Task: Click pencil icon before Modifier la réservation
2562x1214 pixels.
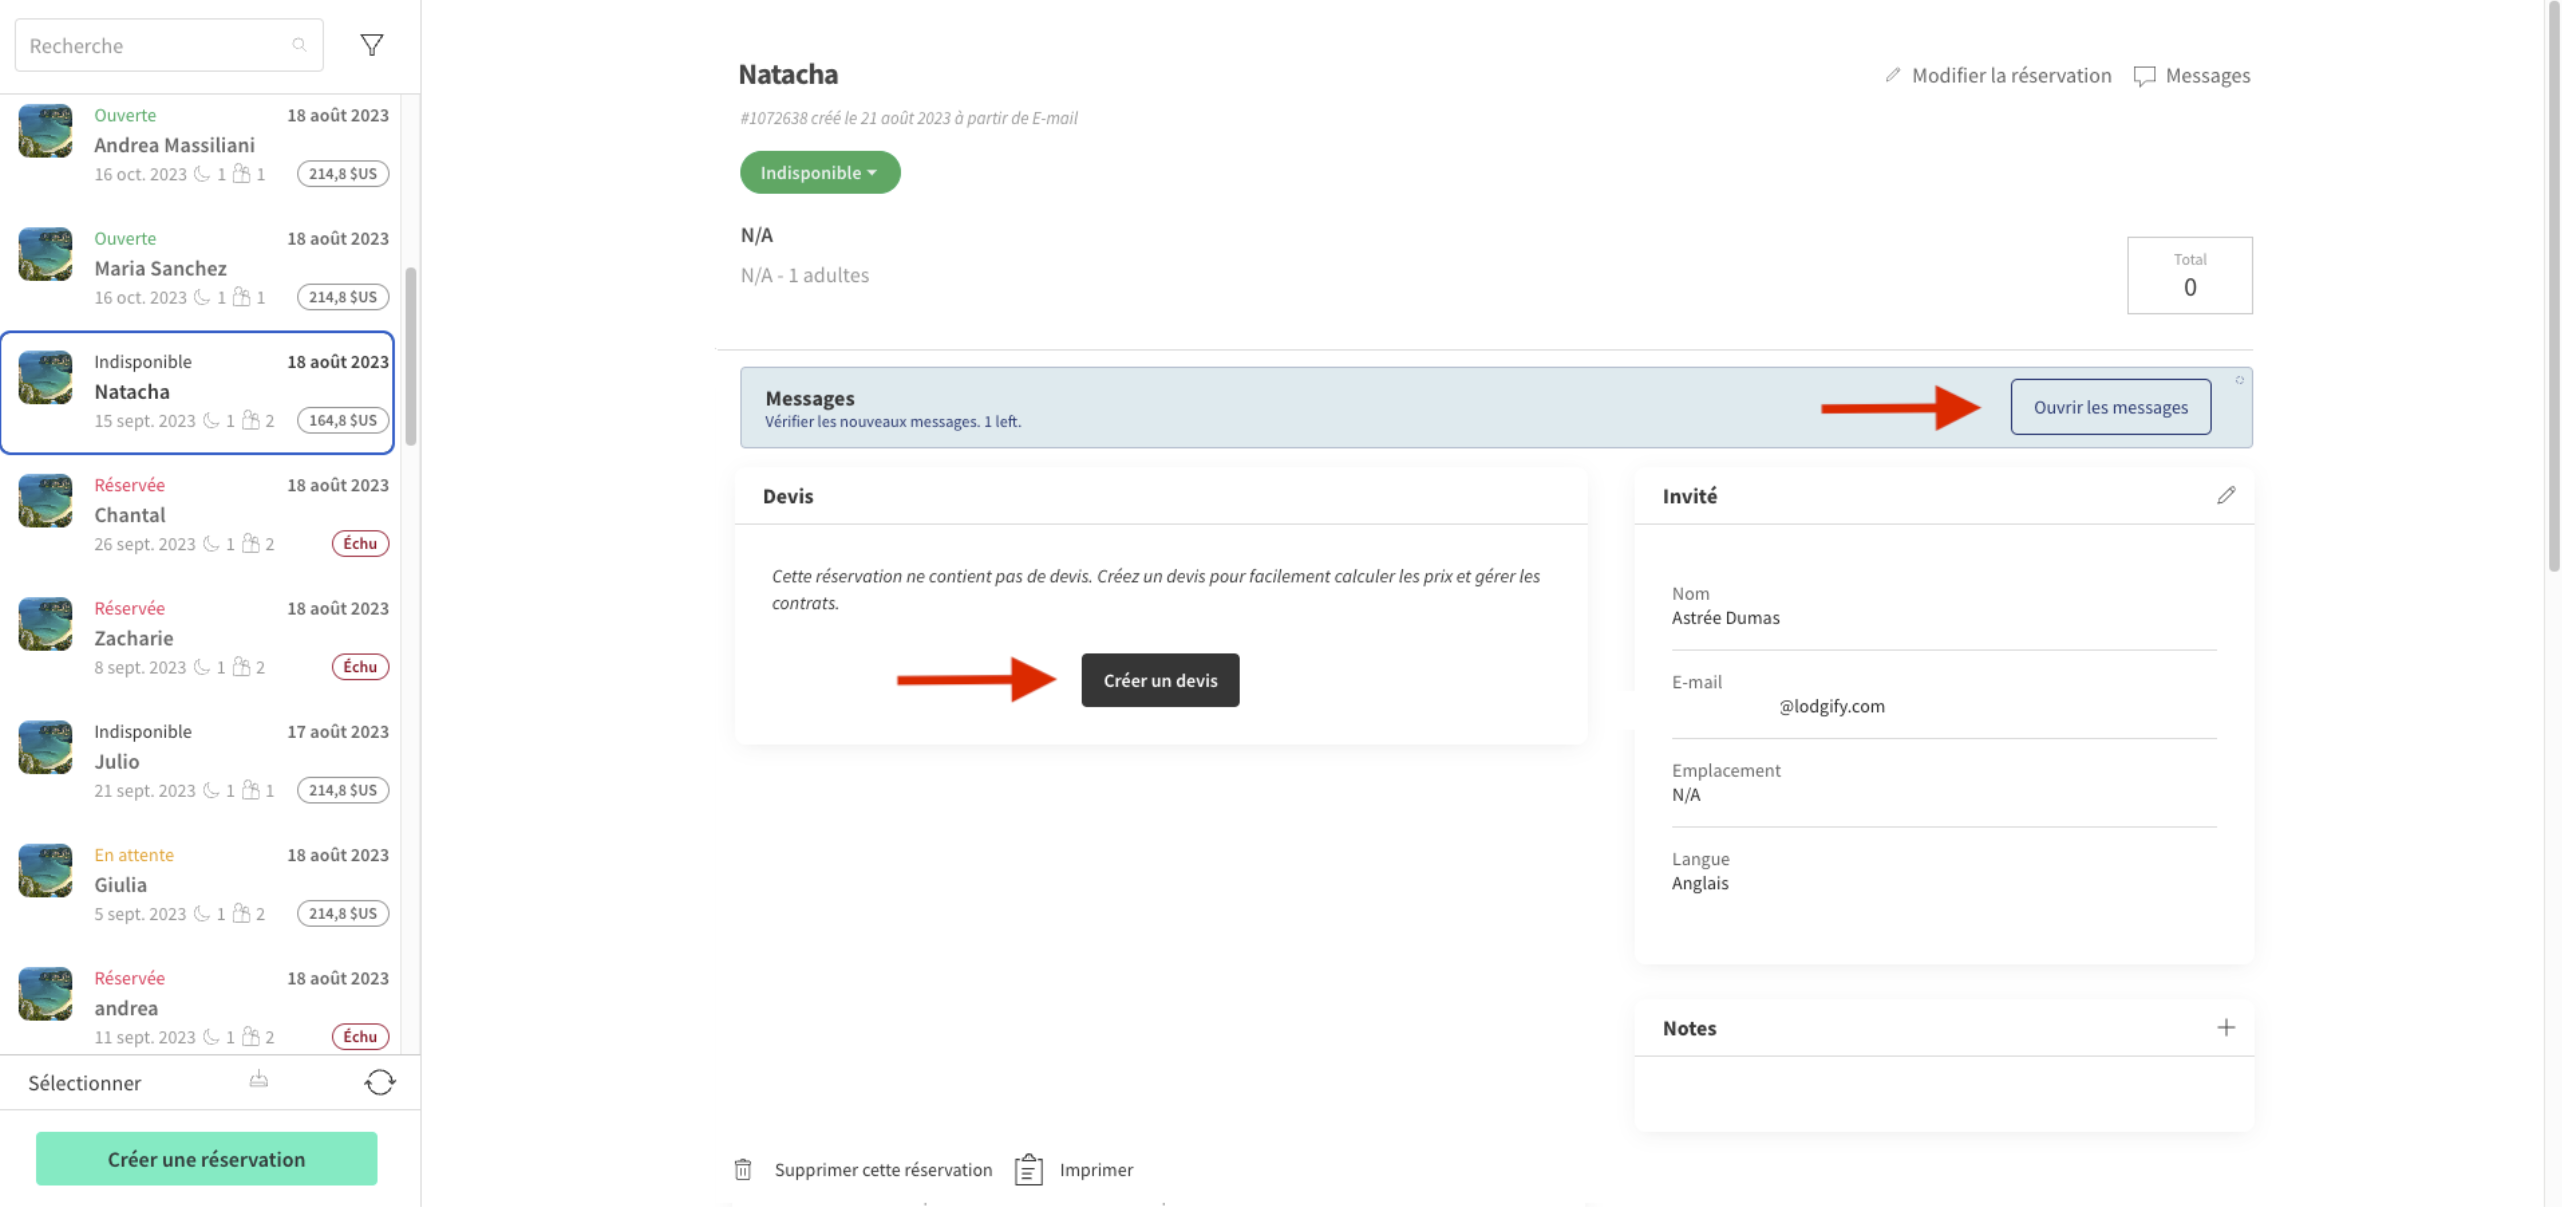Action: (x=1893, y=74)
